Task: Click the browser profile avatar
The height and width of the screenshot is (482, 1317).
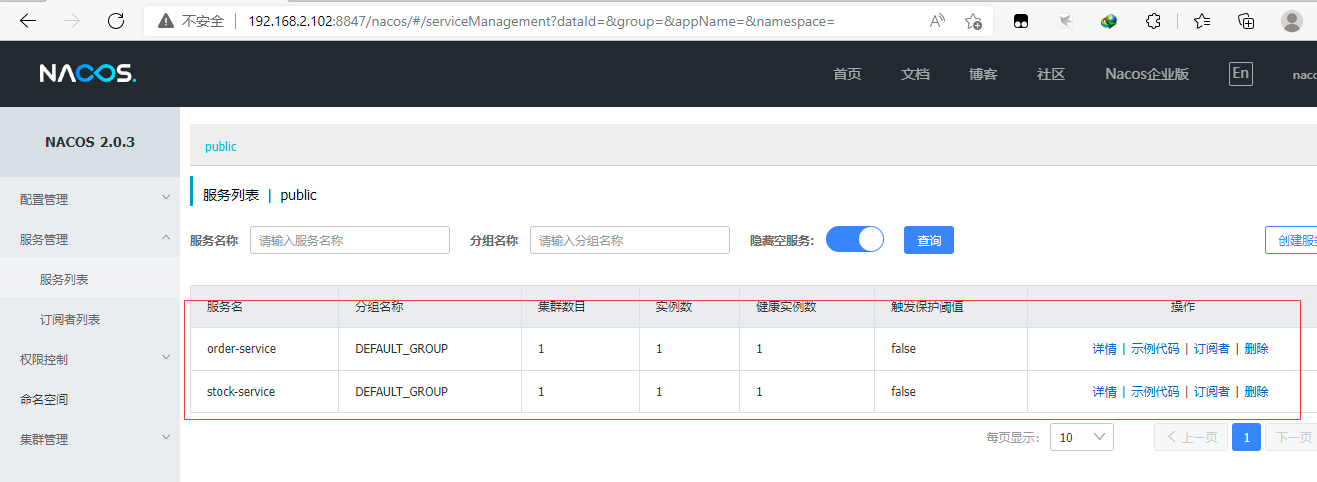Action: (1291, 21)
